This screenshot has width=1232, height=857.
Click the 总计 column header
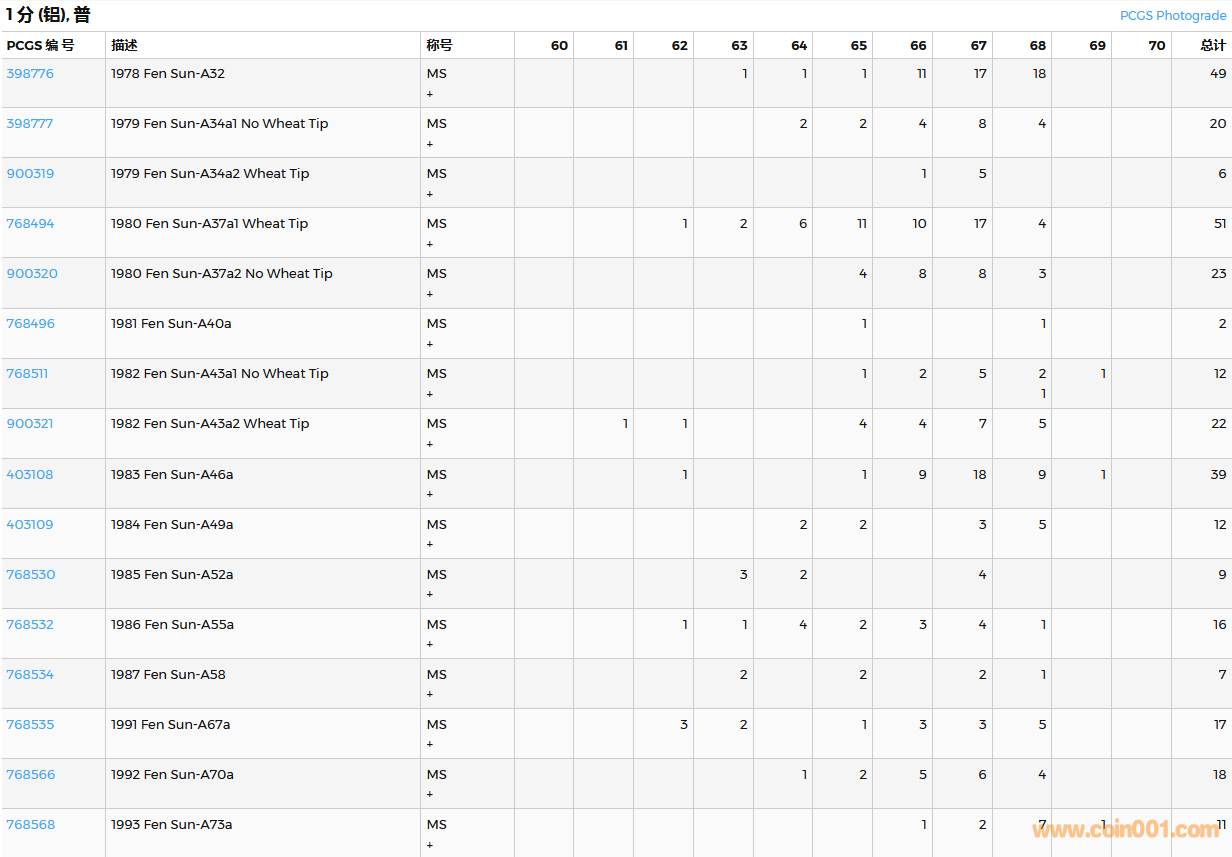[1213, 46]
